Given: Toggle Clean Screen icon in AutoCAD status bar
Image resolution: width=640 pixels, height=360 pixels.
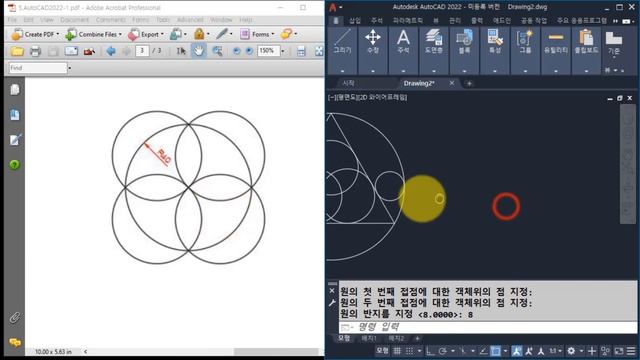Looking at the screenshot, I should (x=619, y=351).
